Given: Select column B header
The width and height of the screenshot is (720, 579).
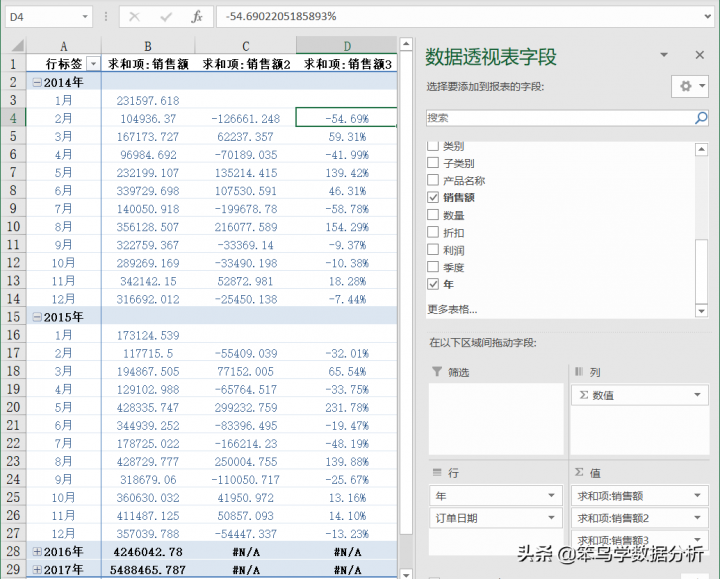Looking at the screenshot, I should click(148, 46).
